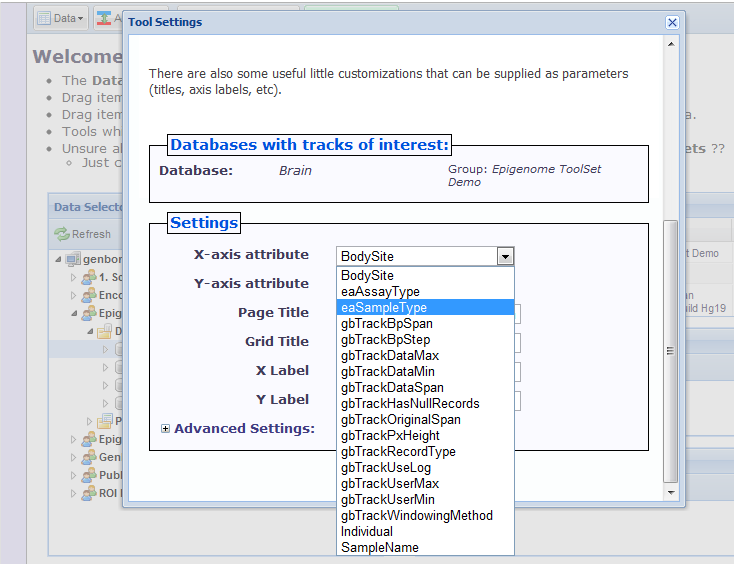
Task: Click the Encode group users icon
Action: [x=88, y=295]
